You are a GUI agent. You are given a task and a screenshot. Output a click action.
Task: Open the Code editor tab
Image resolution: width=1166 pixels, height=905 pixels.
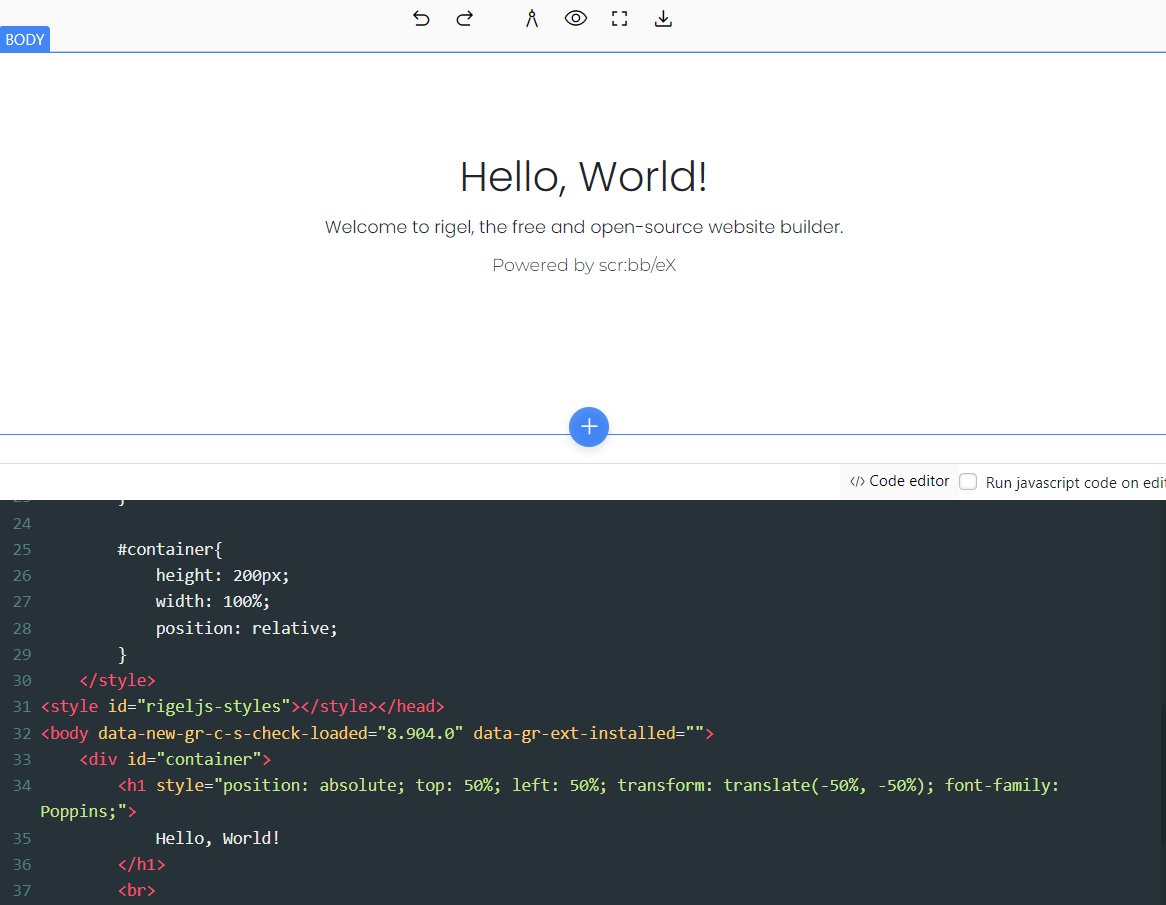point(900,481)
